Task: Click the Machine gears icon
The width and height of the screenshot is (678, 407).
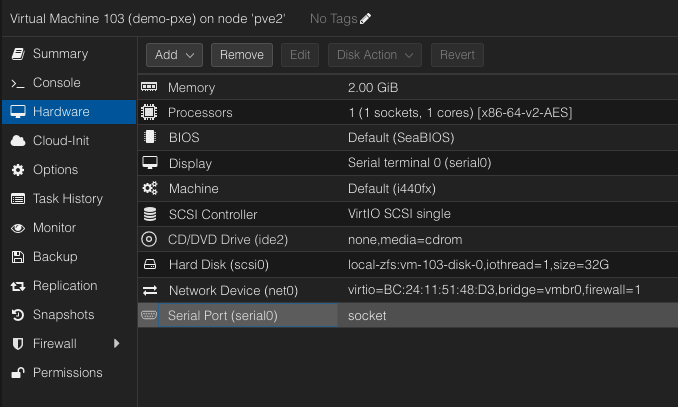Action: 150,188
